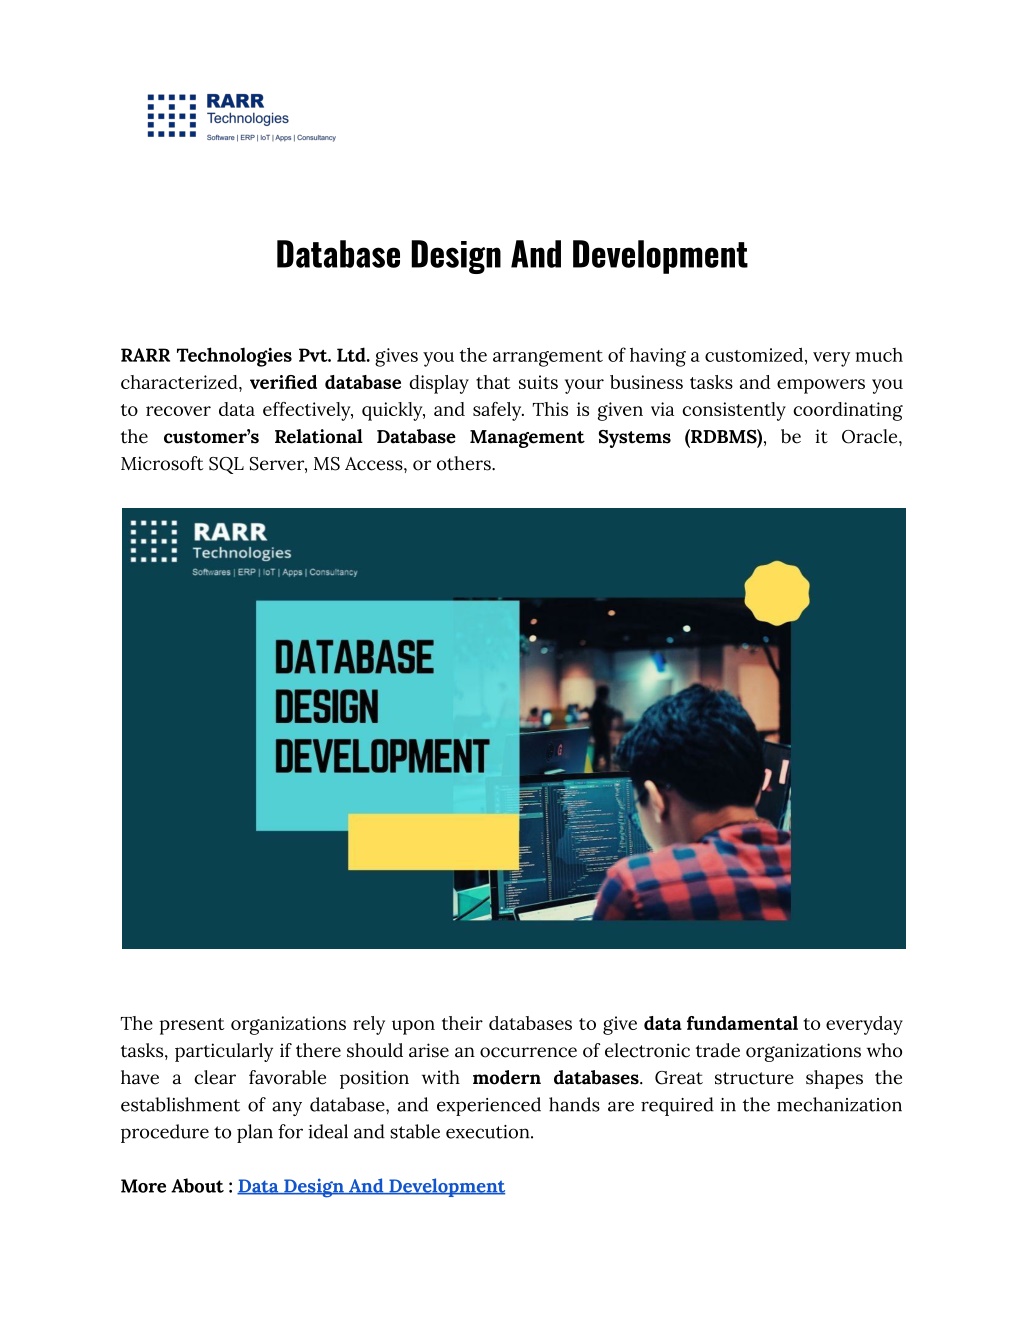Click the yellow rectangle below the teal box
1024x1325 pixels.
point(433,841)
